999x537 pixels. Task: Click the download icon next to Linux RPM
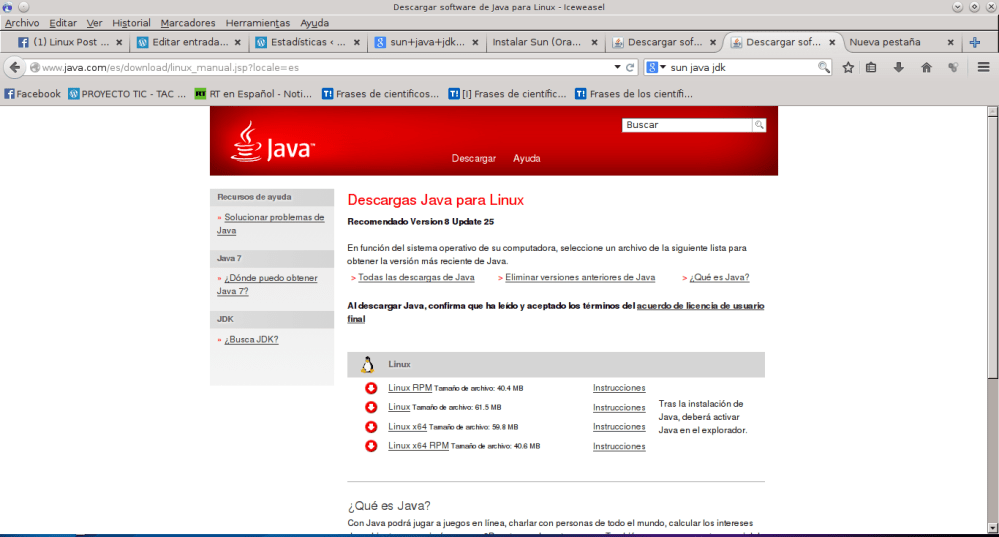point(371,388)
